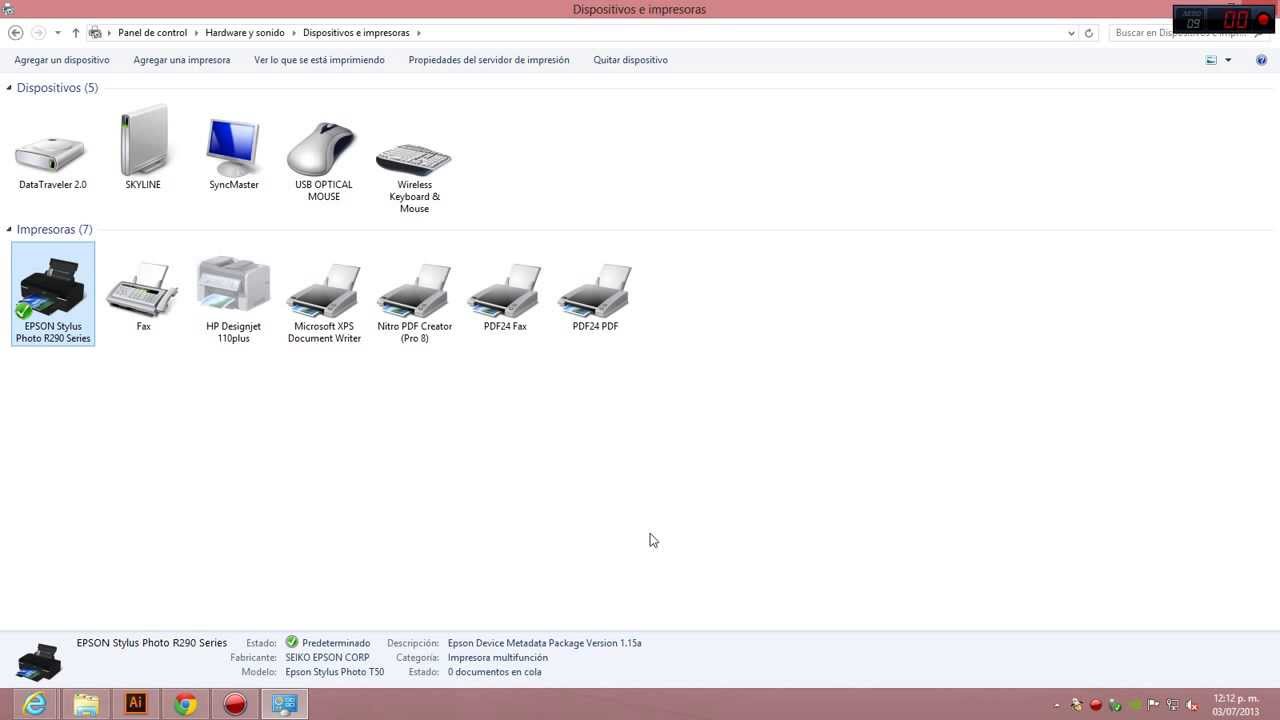Viewport: 1280px width, 720px height.
Task: Navigate to Panel de control breadcrumb
Action: (152, 33)
